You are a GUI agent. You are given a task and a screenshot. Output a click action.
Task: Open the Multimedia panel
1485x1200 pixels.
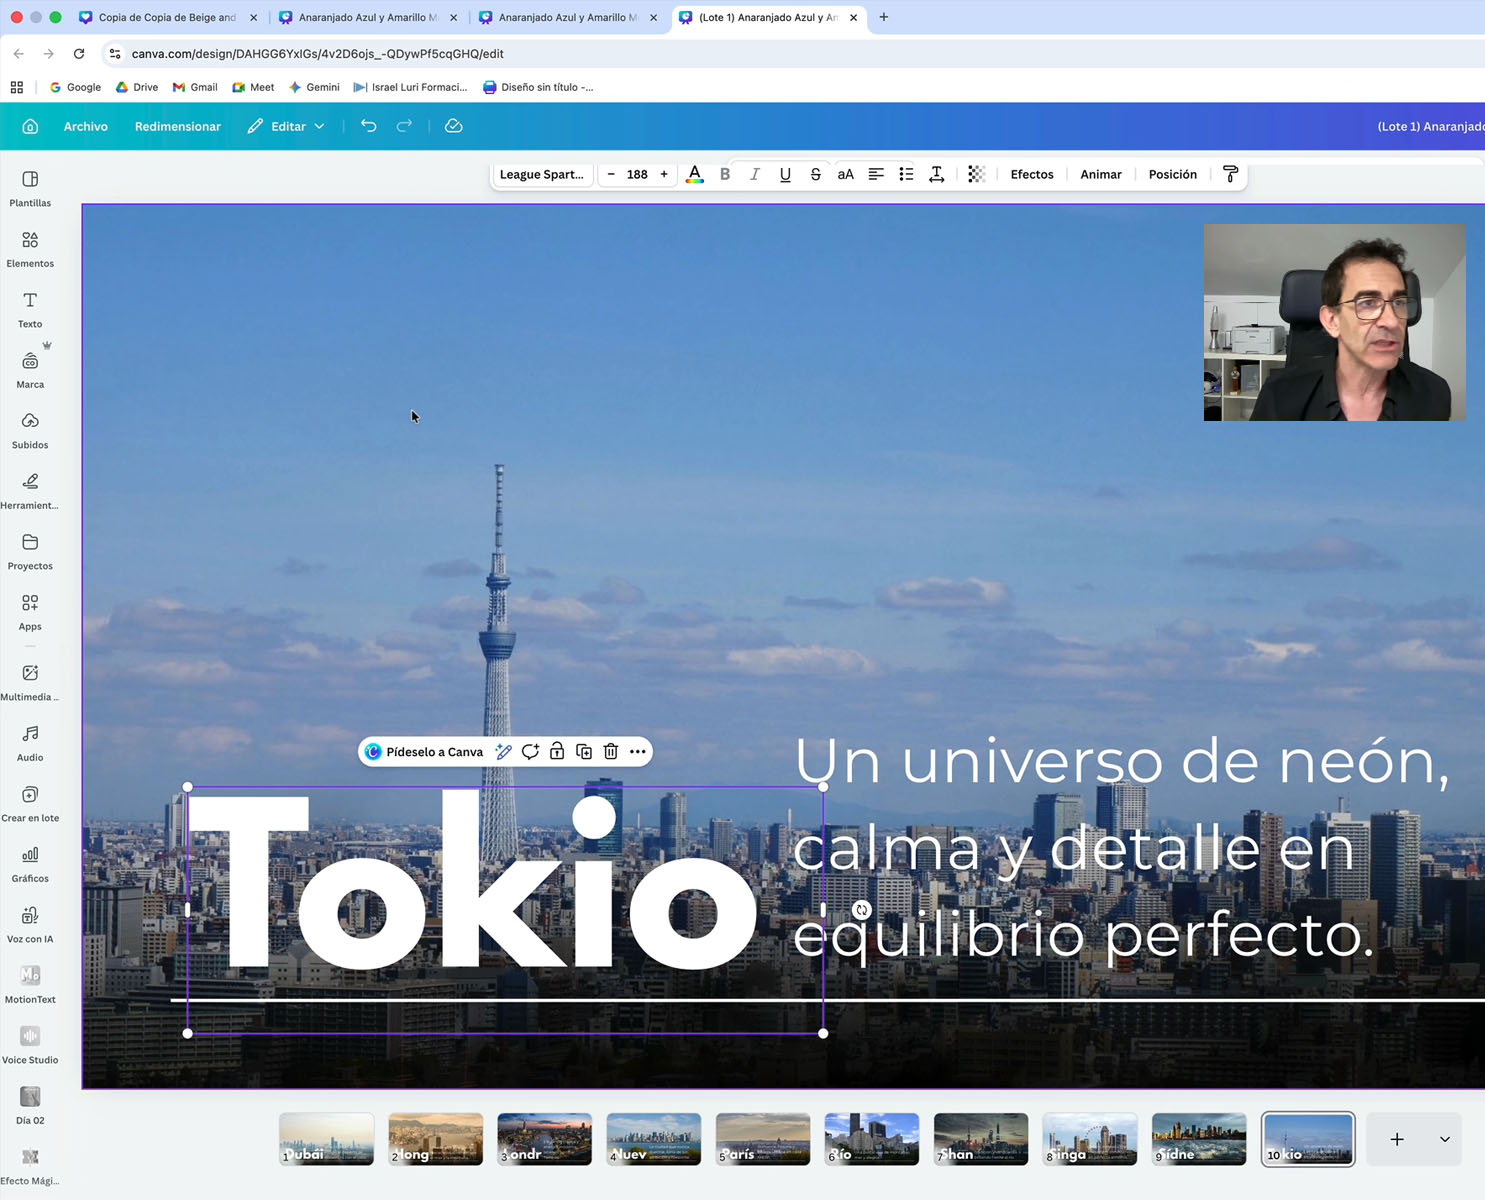coord(30,682)
